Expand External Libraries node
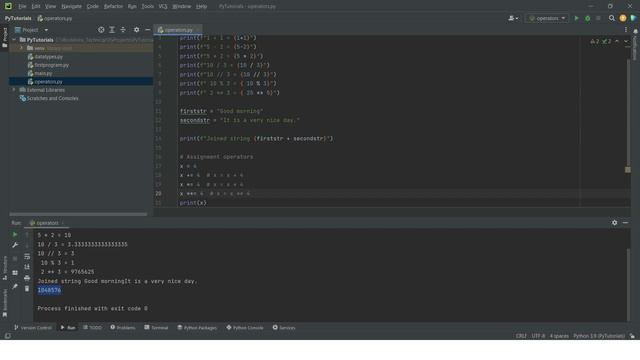Viewport: 640px width, 360px height. click(14, 90)
